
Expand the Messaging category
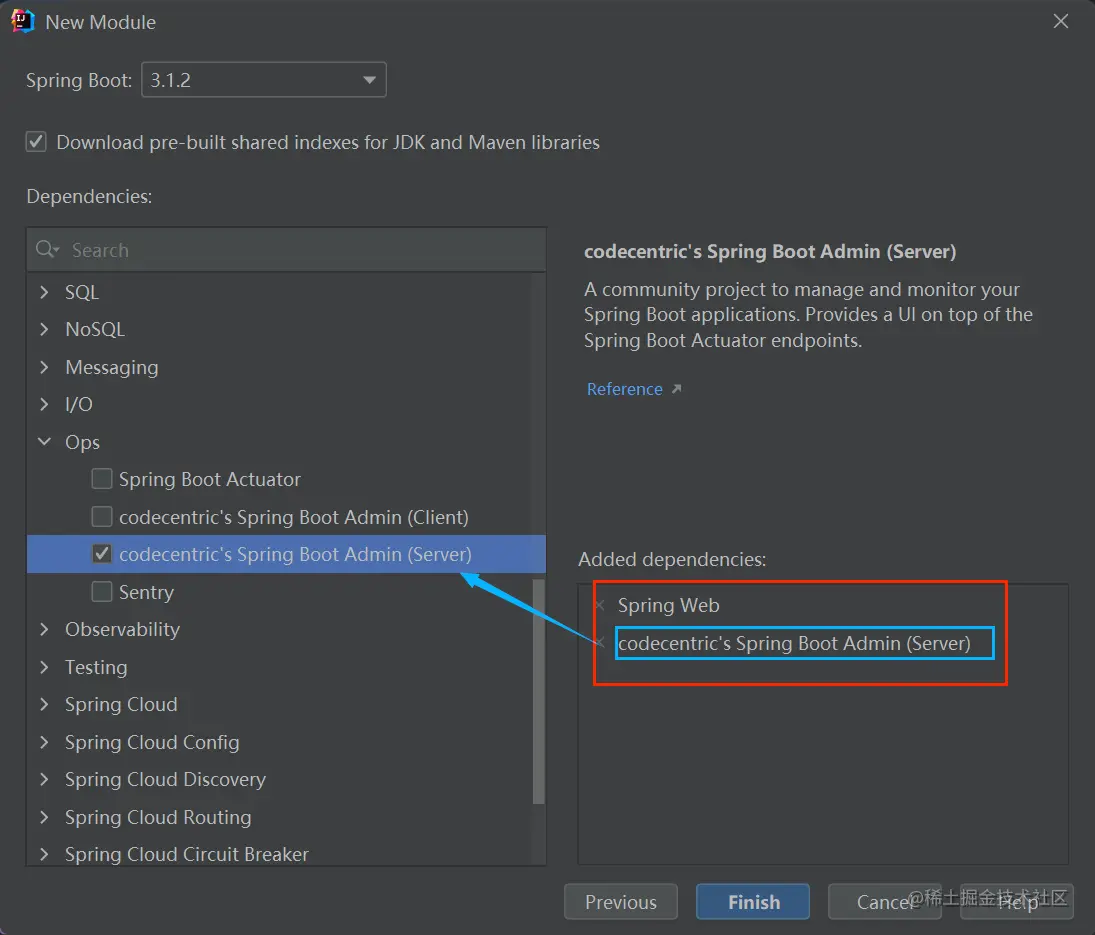[45, 367]
